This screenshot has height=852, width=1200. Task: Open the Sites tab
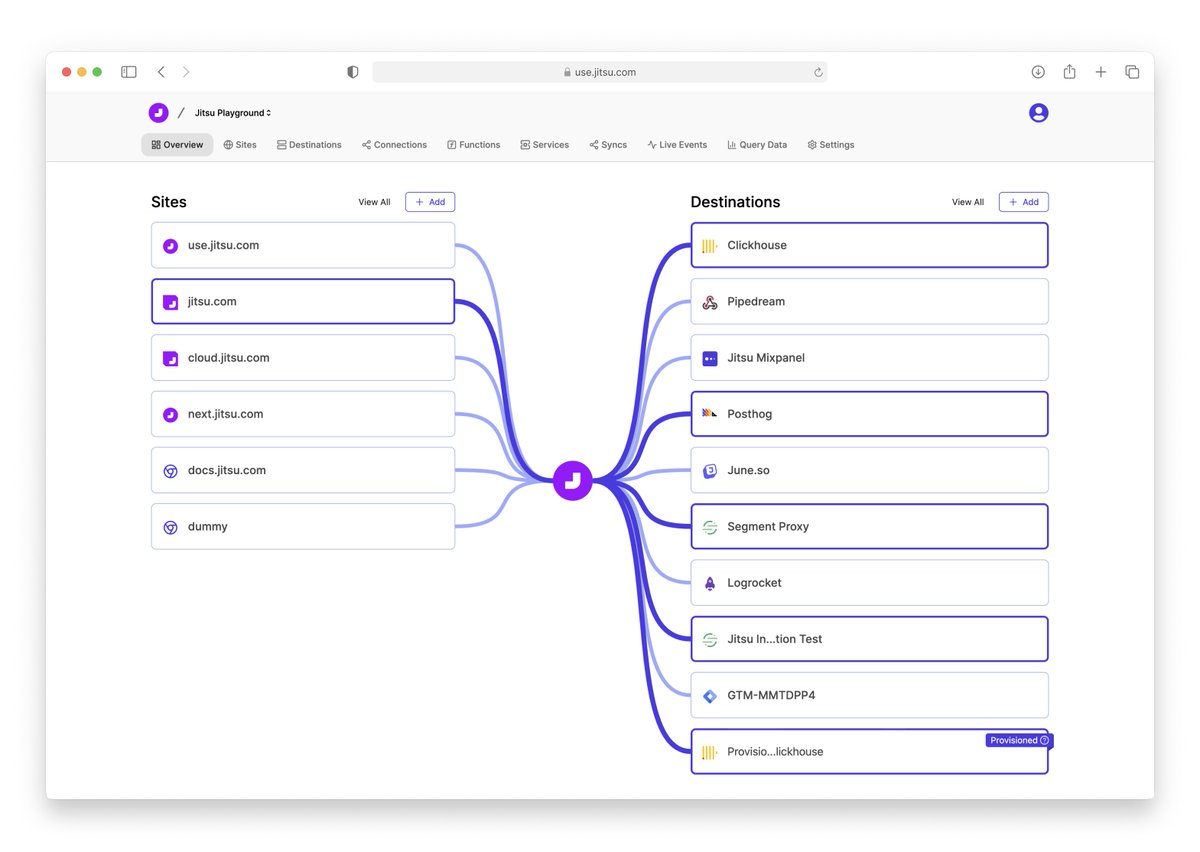[x=240, y=145]
